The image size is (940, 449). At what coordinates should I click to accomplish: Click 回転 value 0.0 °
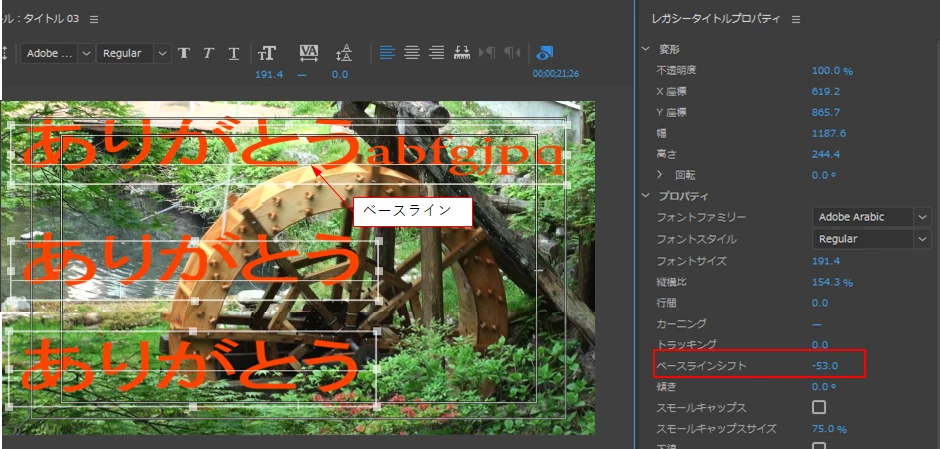824,175
